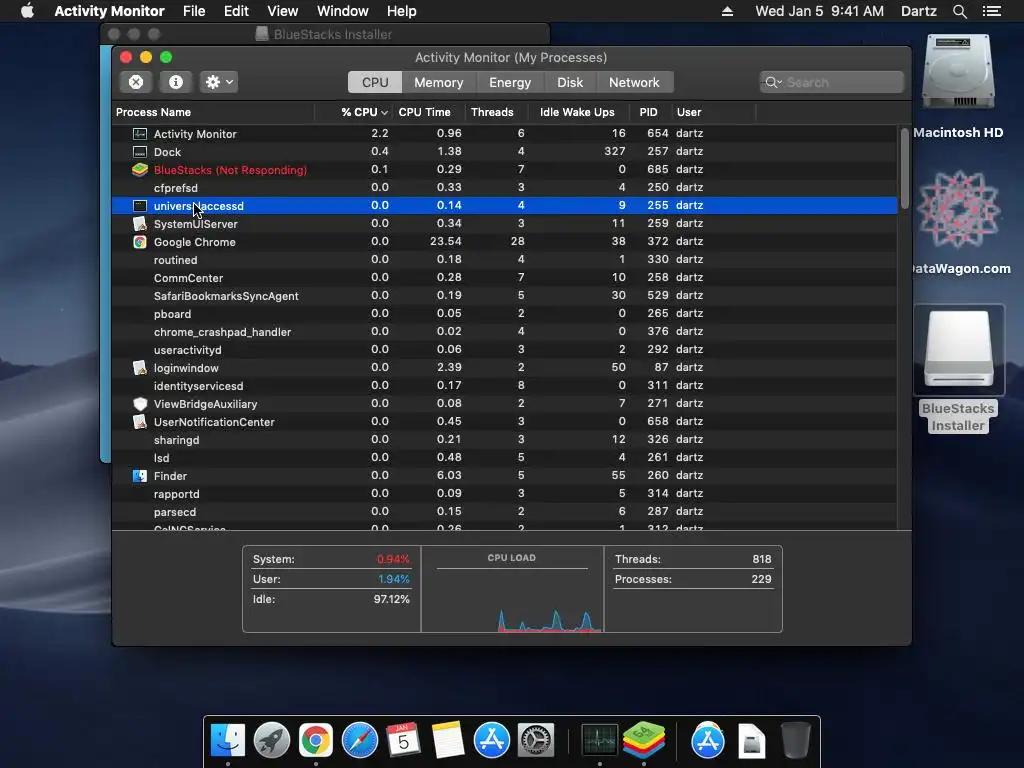This screenshot has width=1024, height=768.
Task: Click the process list vertical scrollbar
Action: tap(904, 168)
